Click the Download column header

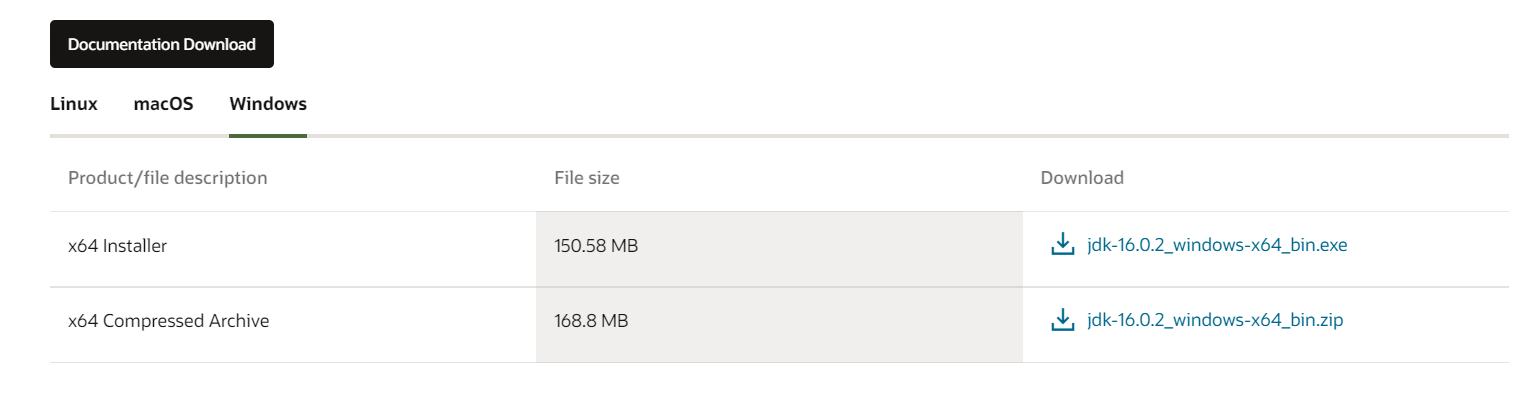click(1082, 178)
